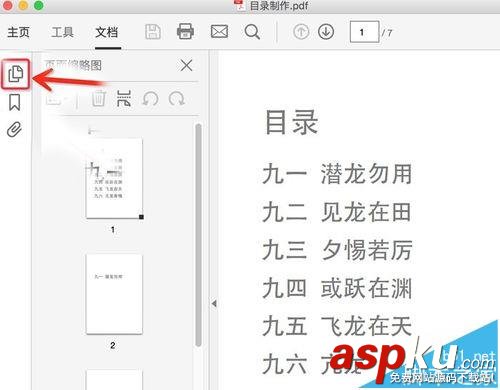The height and width of the screenshot is (390, 500).
Task: Click the page 1 label under thumbnail
Action: pyautogui.click(x=113, y=230)
